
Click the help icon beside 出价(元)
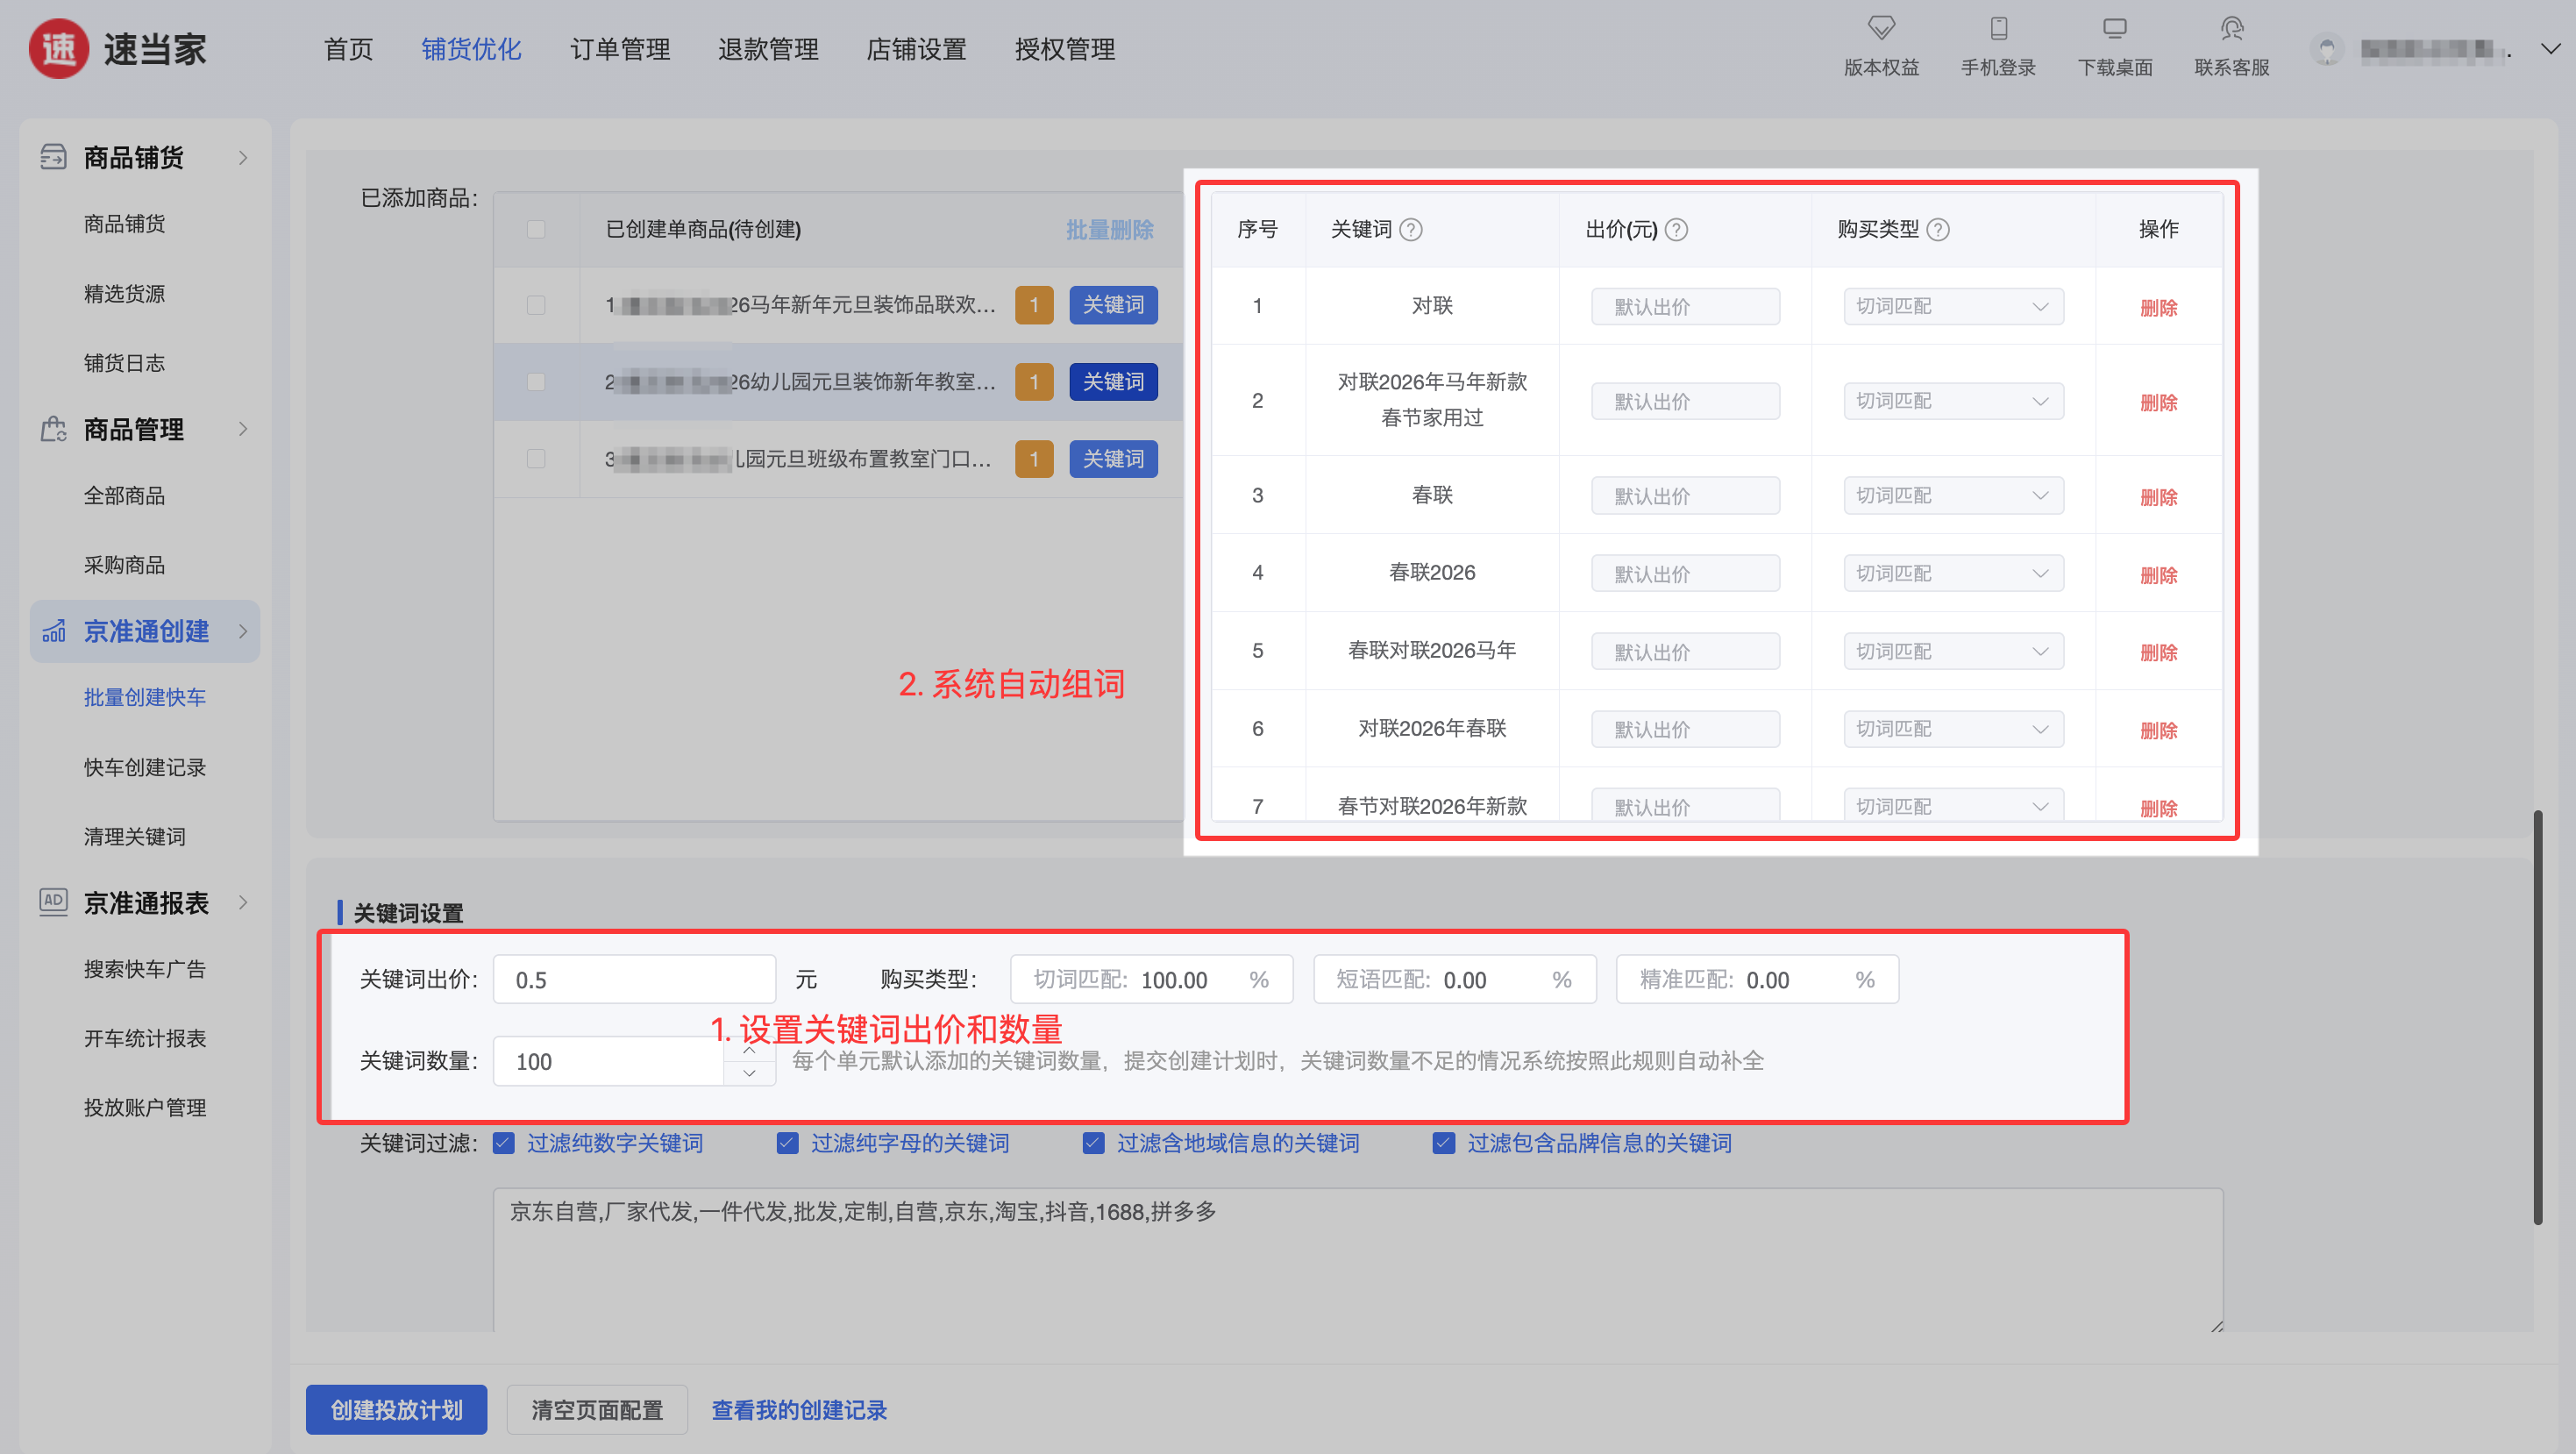tap(1677, 230)
